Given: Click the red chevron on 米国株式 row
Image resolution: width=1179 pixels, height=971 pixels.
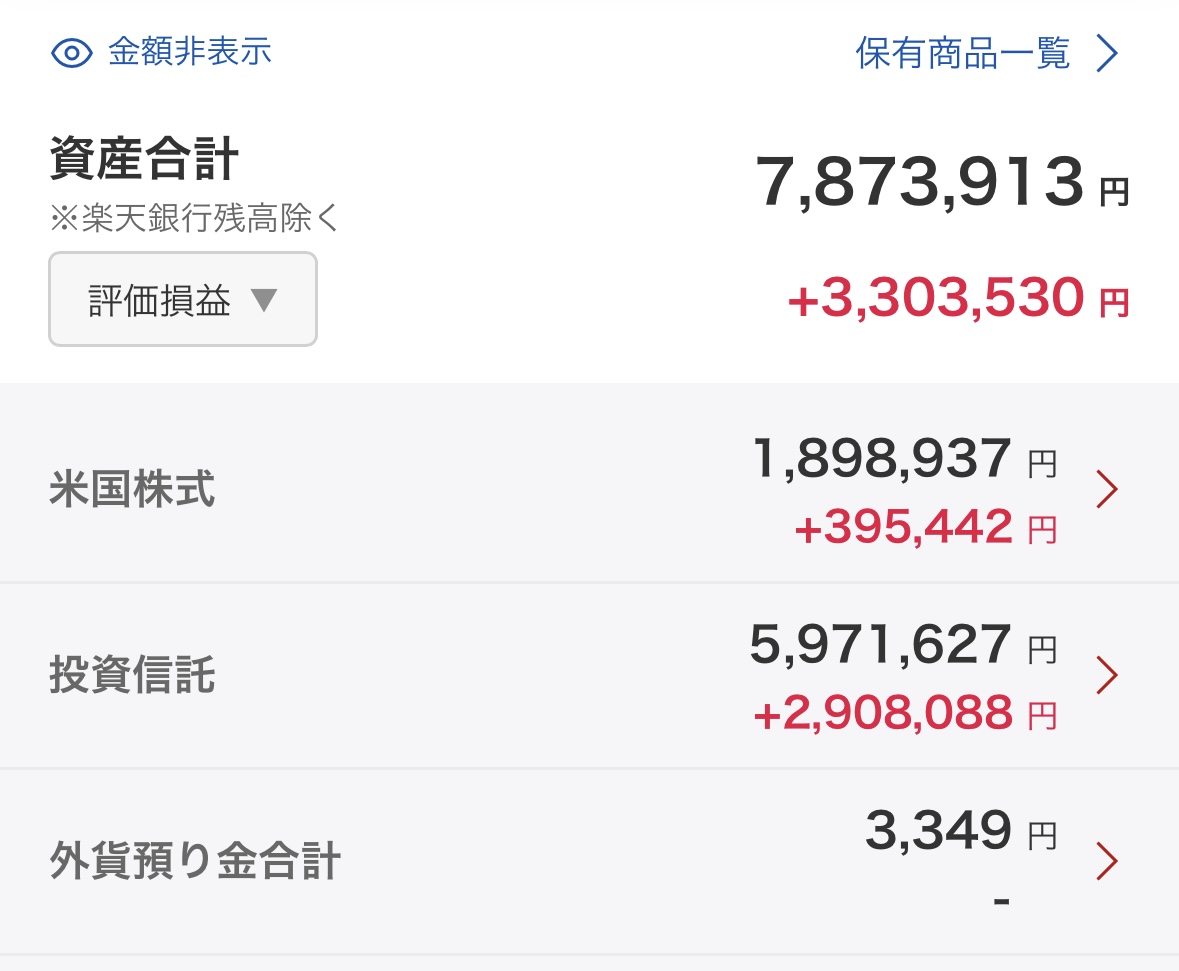Looking at the screenshot, I should 1106,490.
